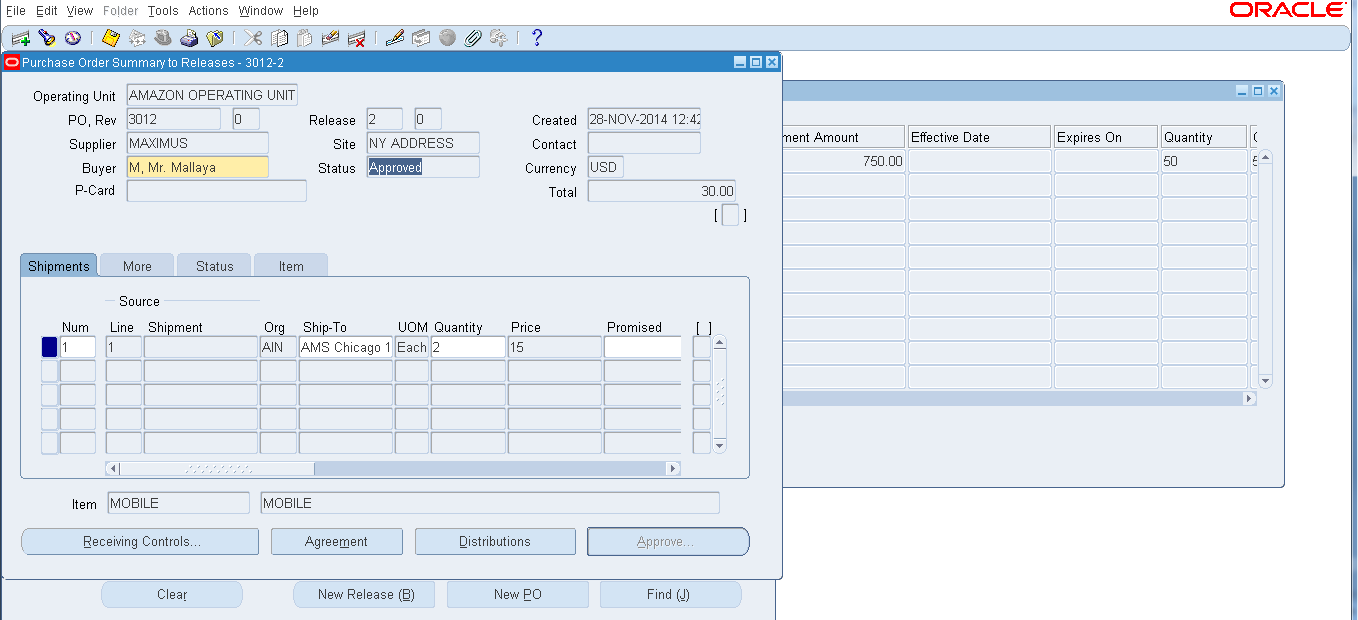Switch to the More tab

pos(137,266)
